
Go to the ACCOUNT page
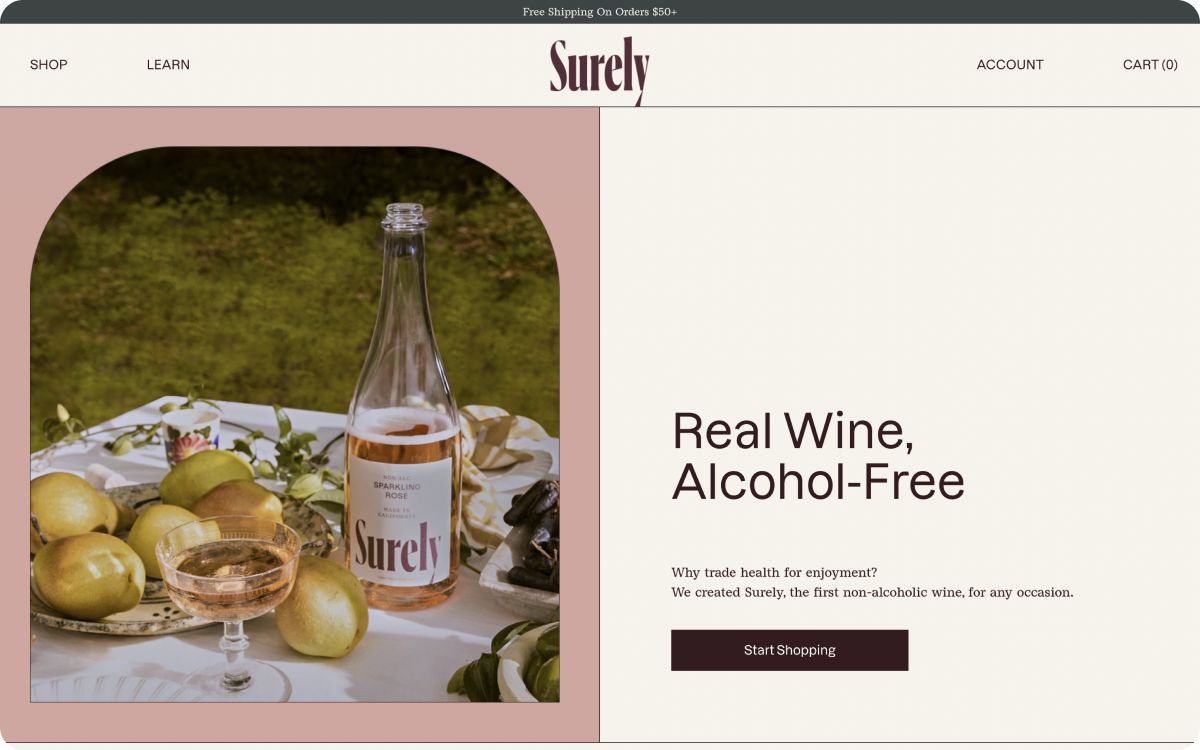coord(1010,65)
